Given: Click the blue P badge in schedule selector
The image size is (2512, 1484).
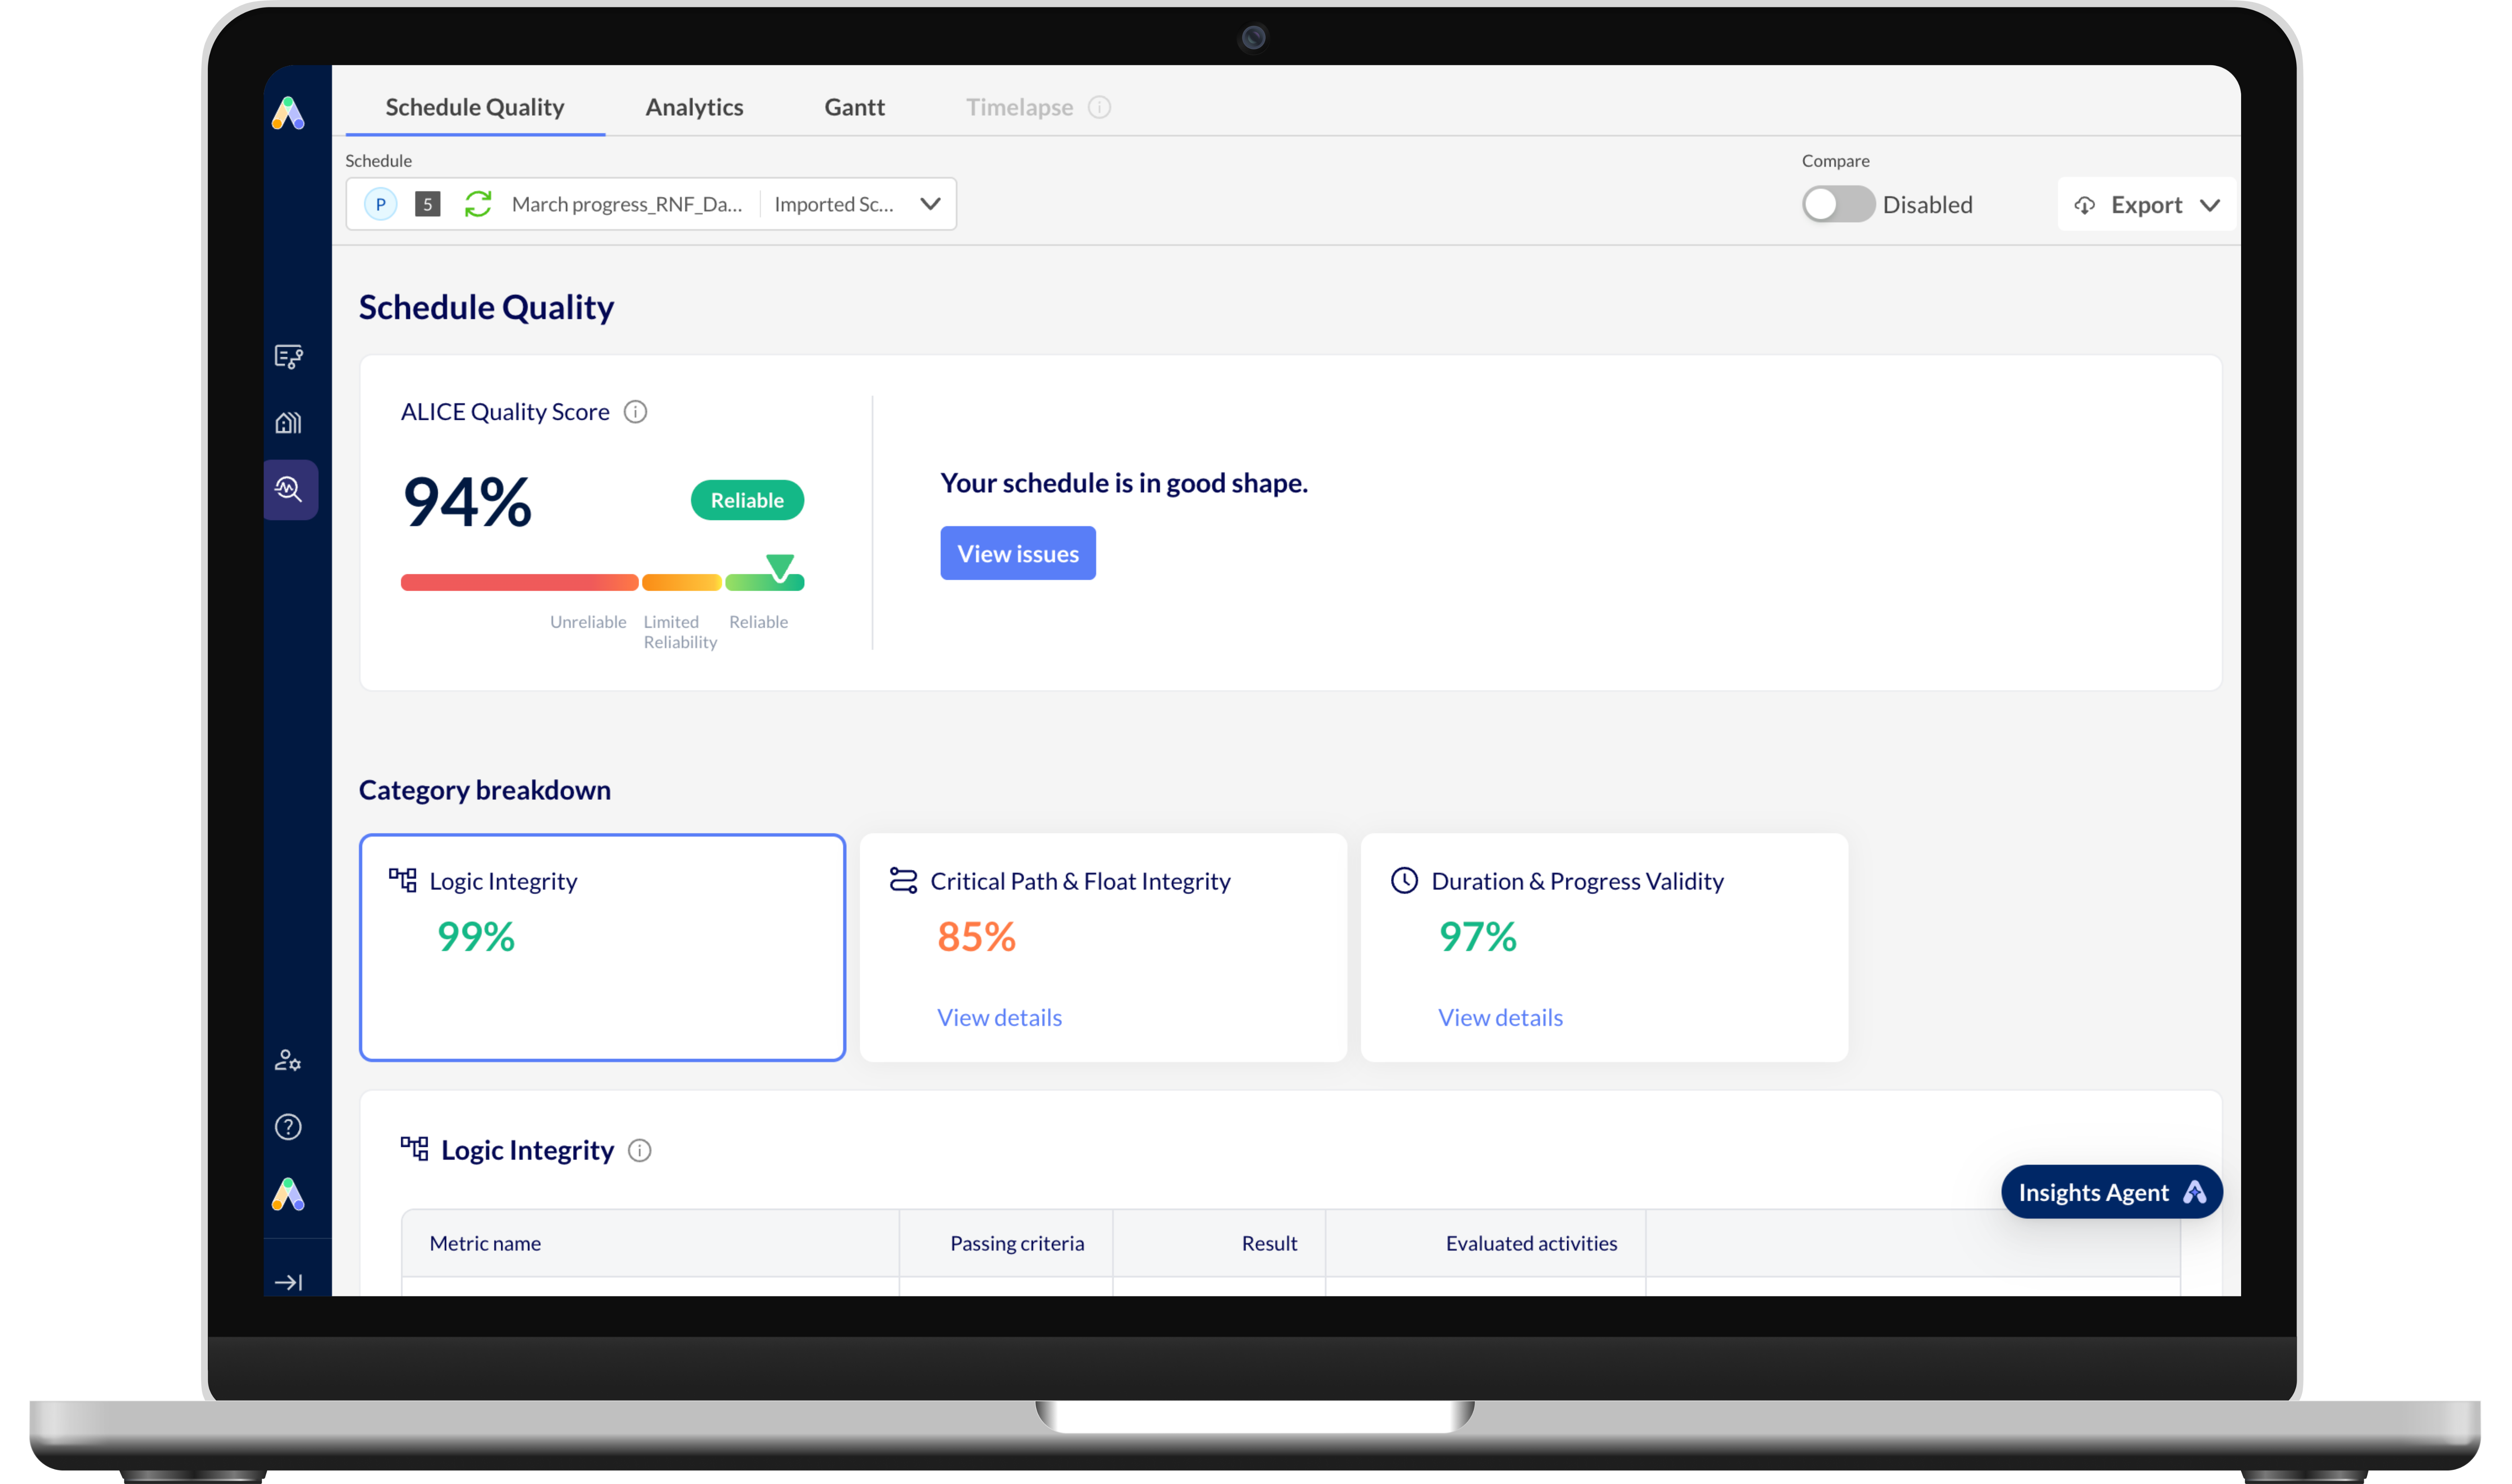Looking at the screenshot, I should coord(380,204).
